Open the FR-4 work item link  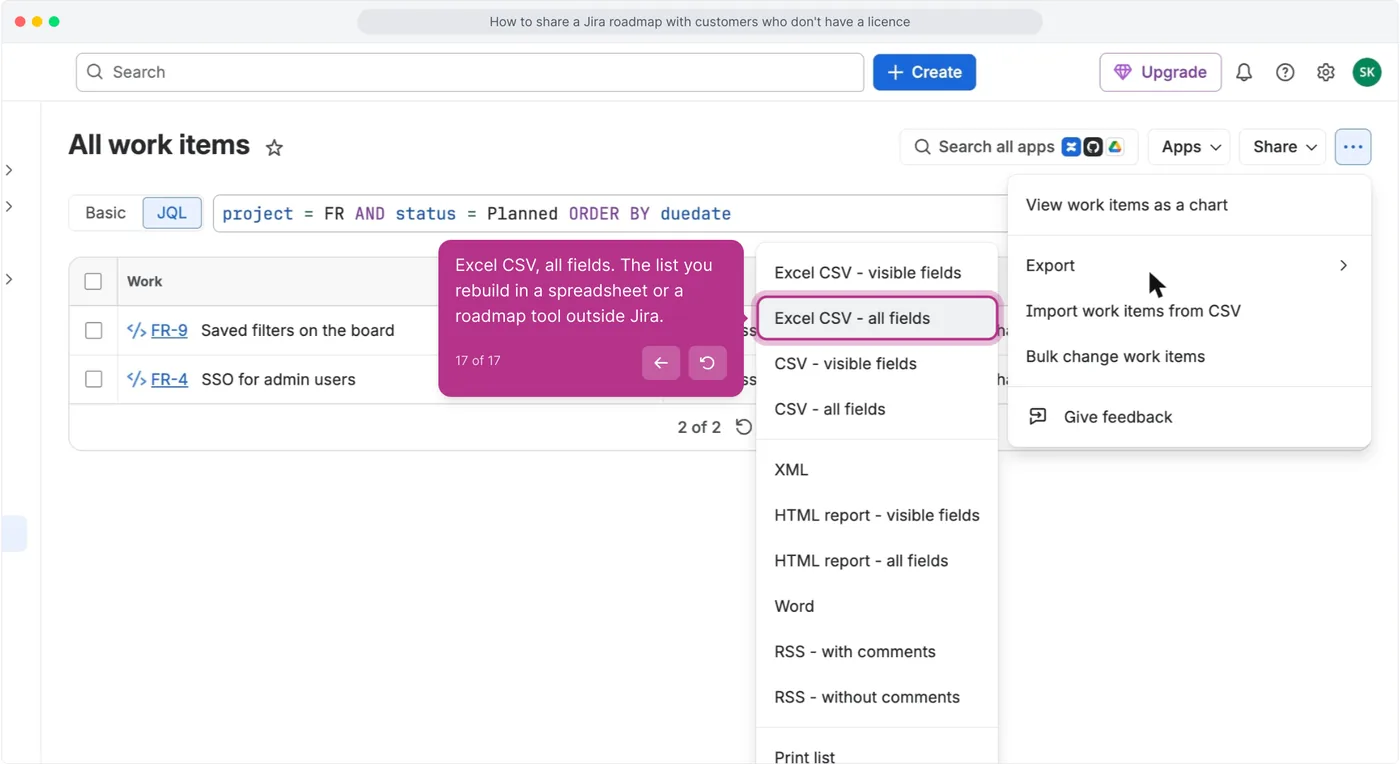pyautogui.click(x=169, y=379)
